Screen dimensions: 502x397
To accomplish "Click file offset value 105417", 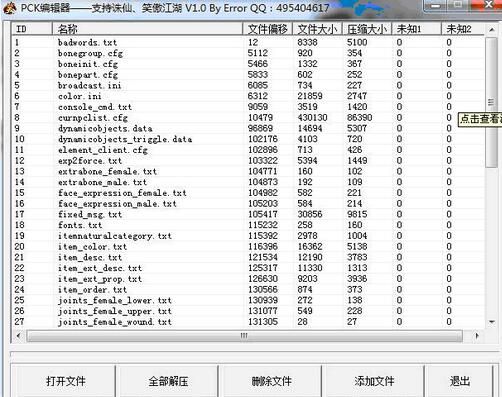I will coord(263,214).
